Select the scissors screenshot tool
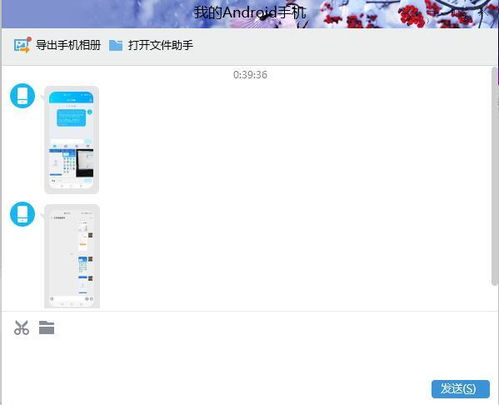 [x=22, y=327]
